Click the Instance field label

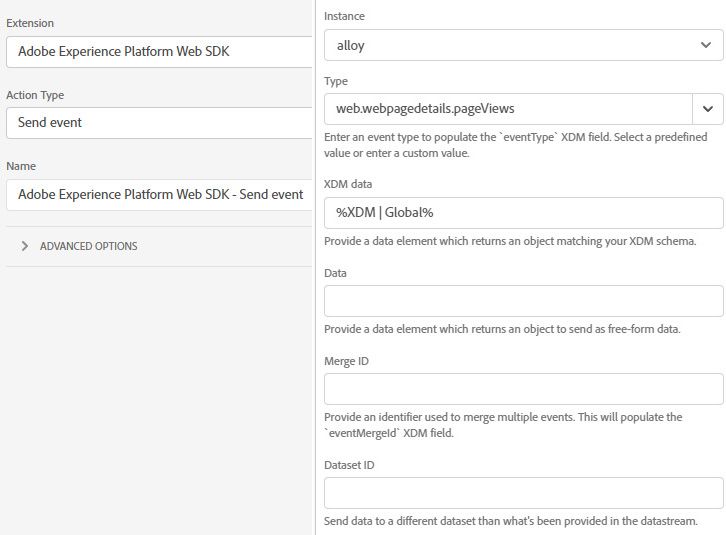coord(344,16)
